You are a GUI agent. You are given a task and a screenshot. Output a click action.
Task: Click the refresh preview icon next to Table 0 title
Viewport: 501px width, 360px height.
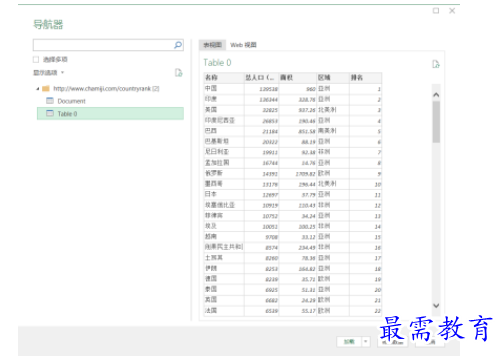coord(436,64)
